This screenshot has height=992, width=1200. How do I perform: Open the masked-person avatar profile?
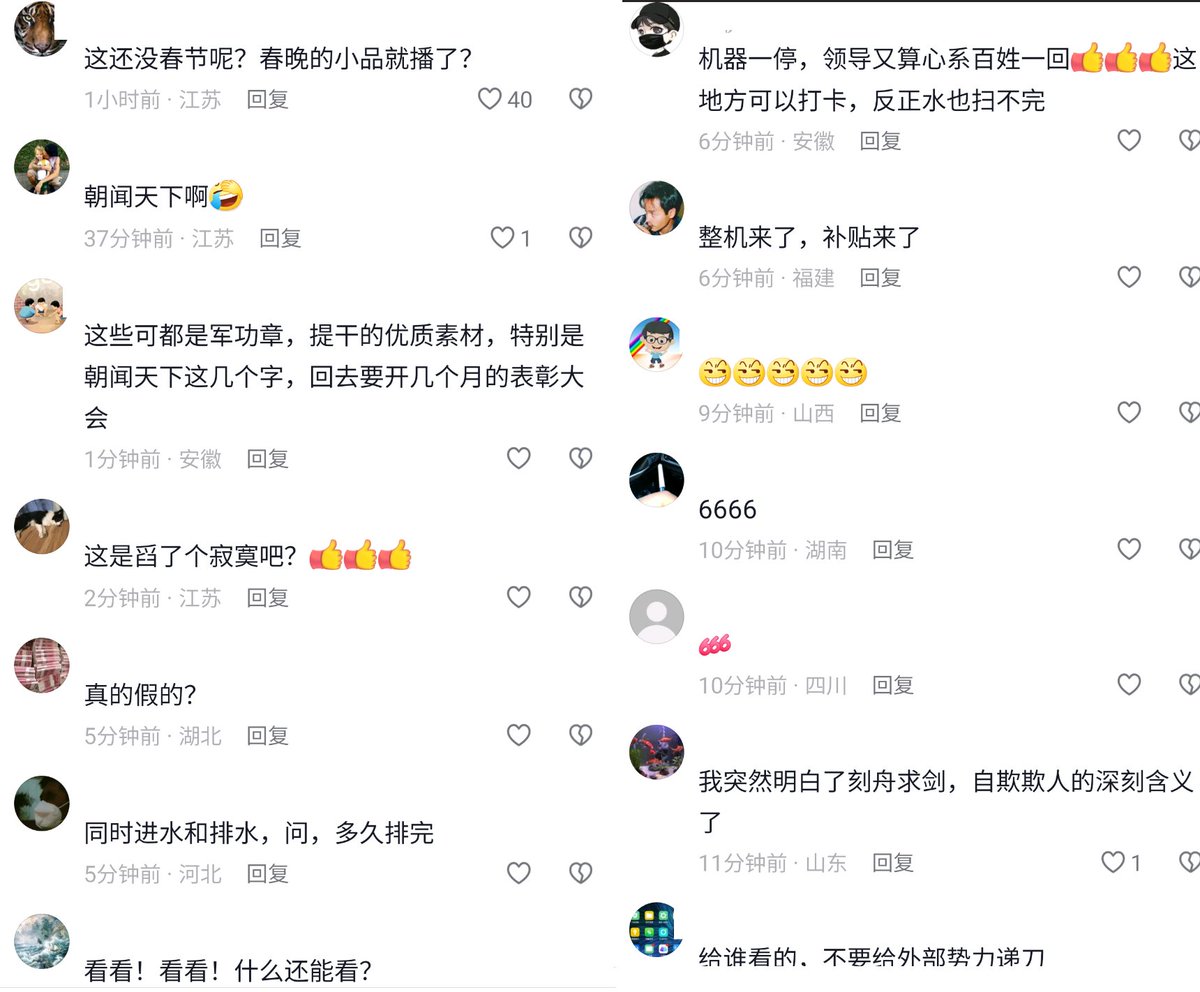tap(656, 30)
